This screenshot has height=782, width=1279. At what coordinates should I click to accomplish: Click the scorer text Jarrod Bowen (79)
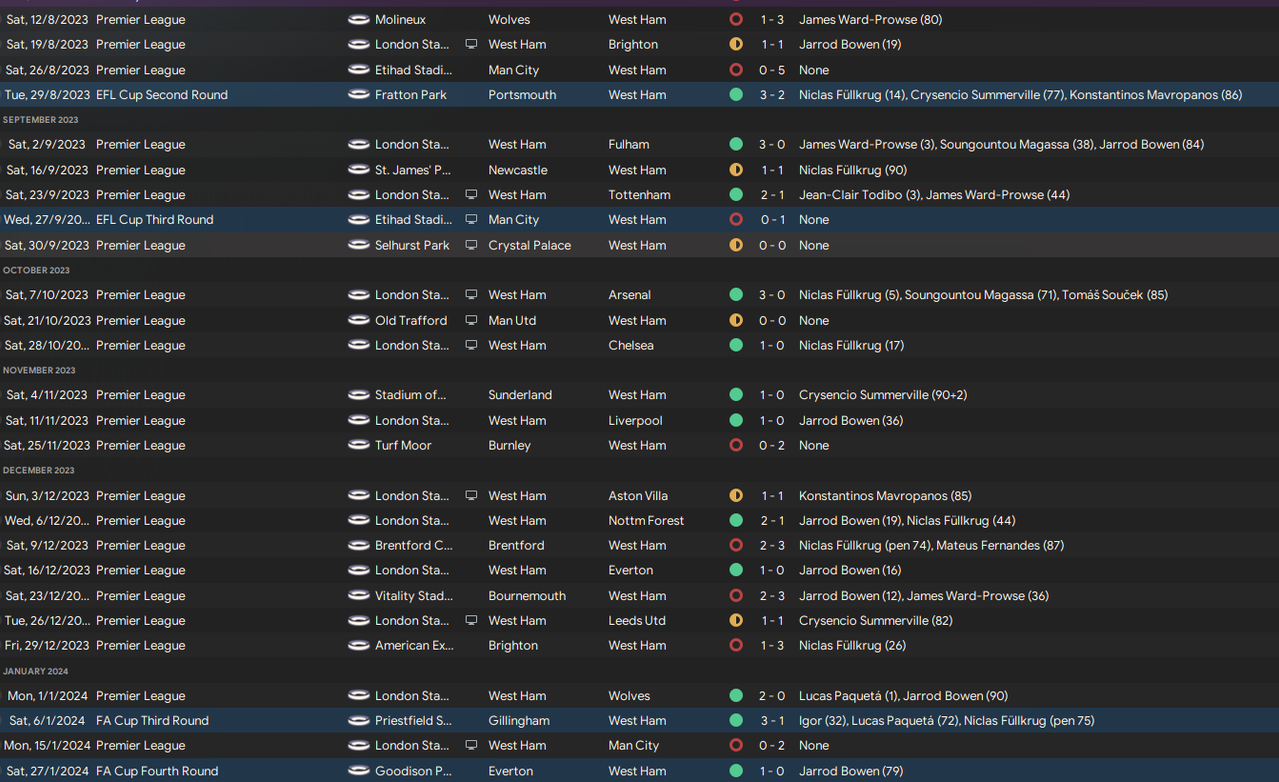click(x=850, y=771)
